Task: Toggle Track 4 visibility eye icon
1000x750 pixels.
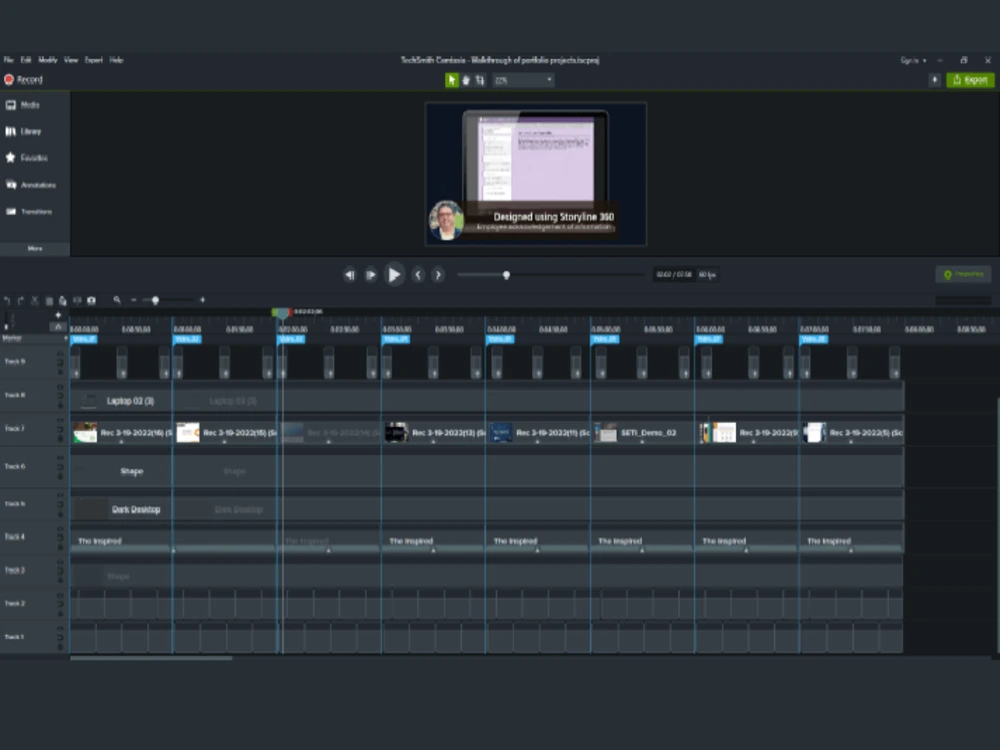Action: click(60, 530)
